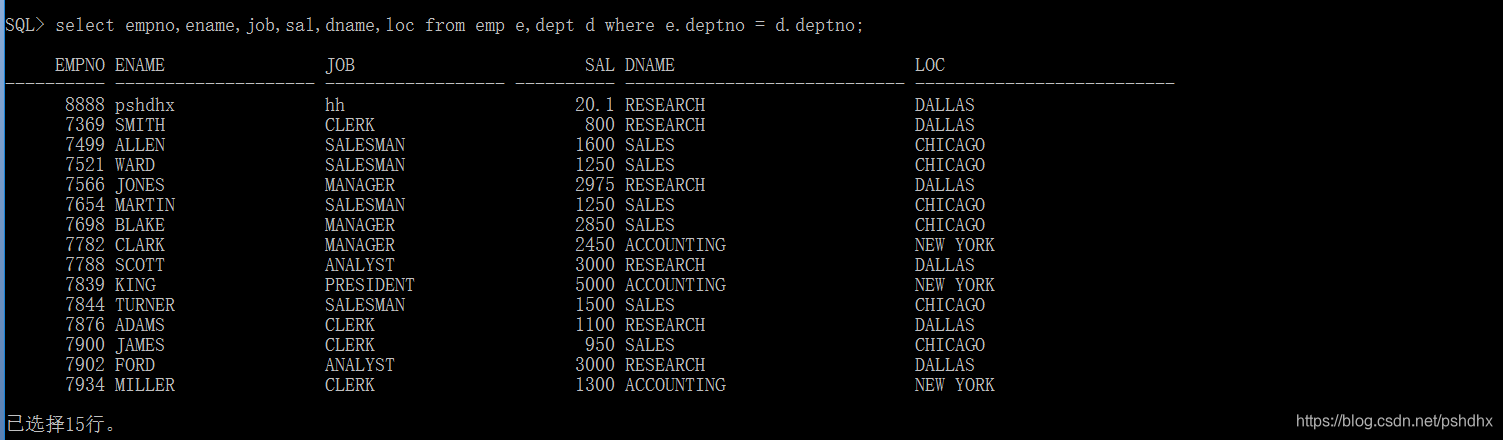
Task: Click the salary 800 in SMITH's row
Action: (600, 125)
